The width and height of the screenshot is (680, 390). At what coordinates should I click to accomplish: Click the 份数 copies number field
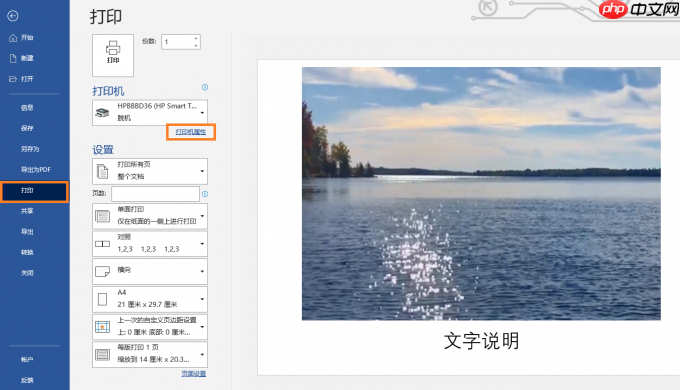click(x=177, y=42)
